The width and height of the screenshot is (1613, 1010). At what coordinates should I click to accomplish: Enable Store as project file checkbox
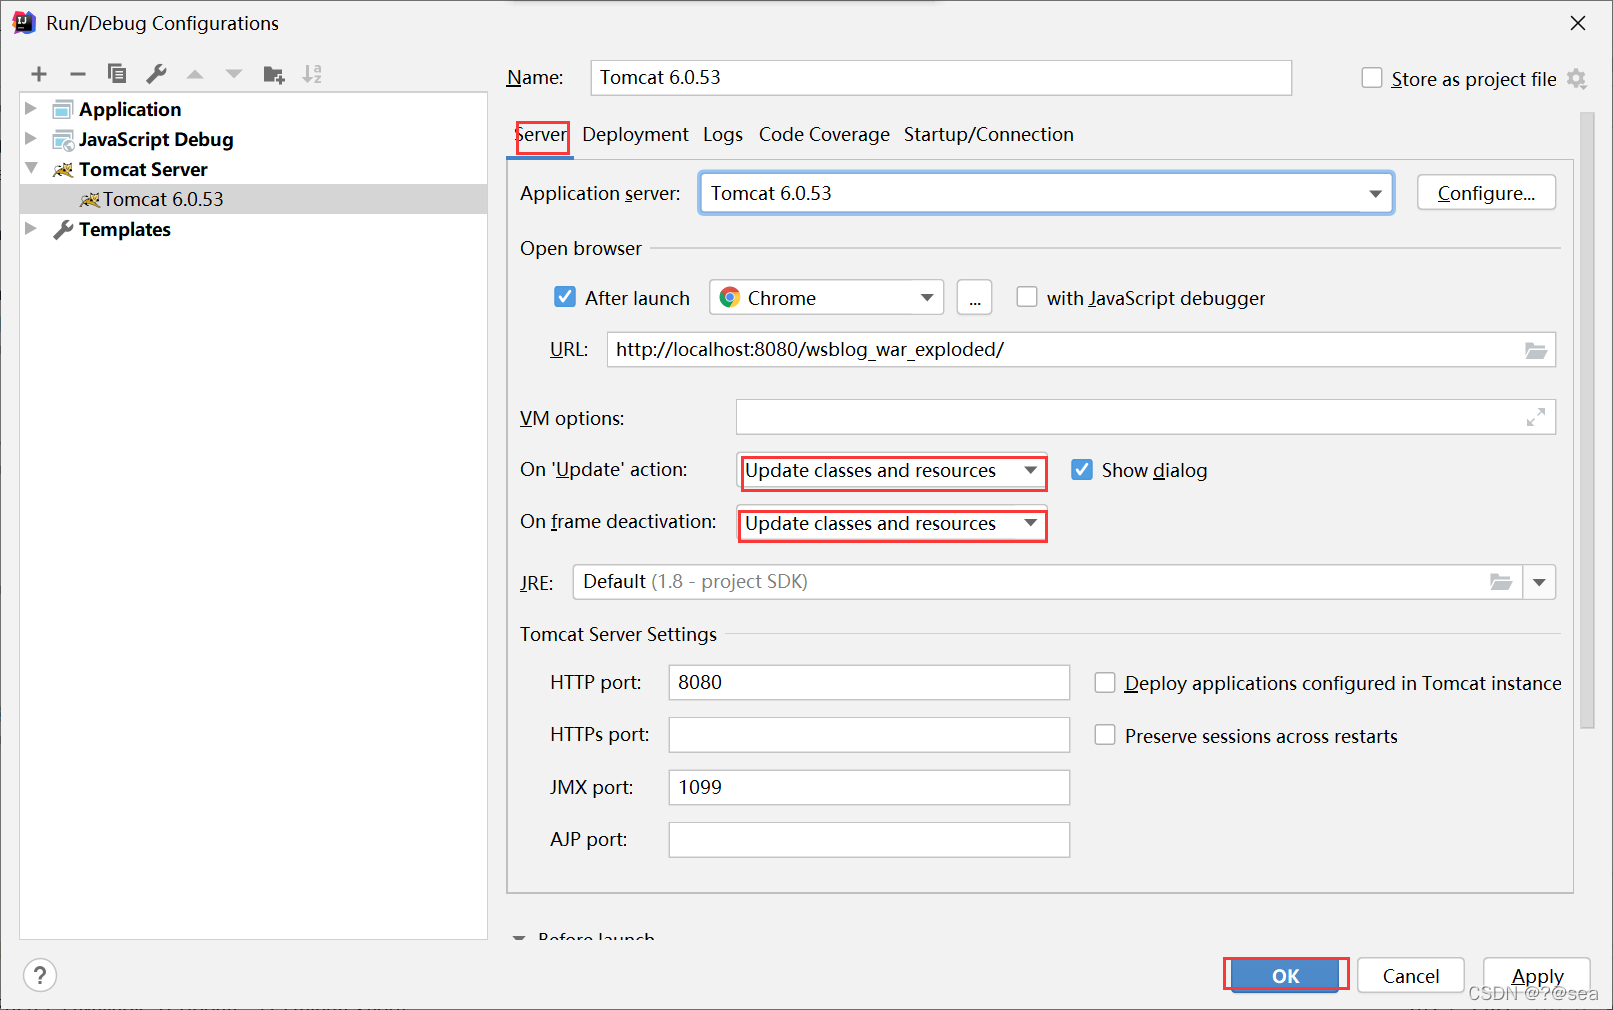(1372, 78)
